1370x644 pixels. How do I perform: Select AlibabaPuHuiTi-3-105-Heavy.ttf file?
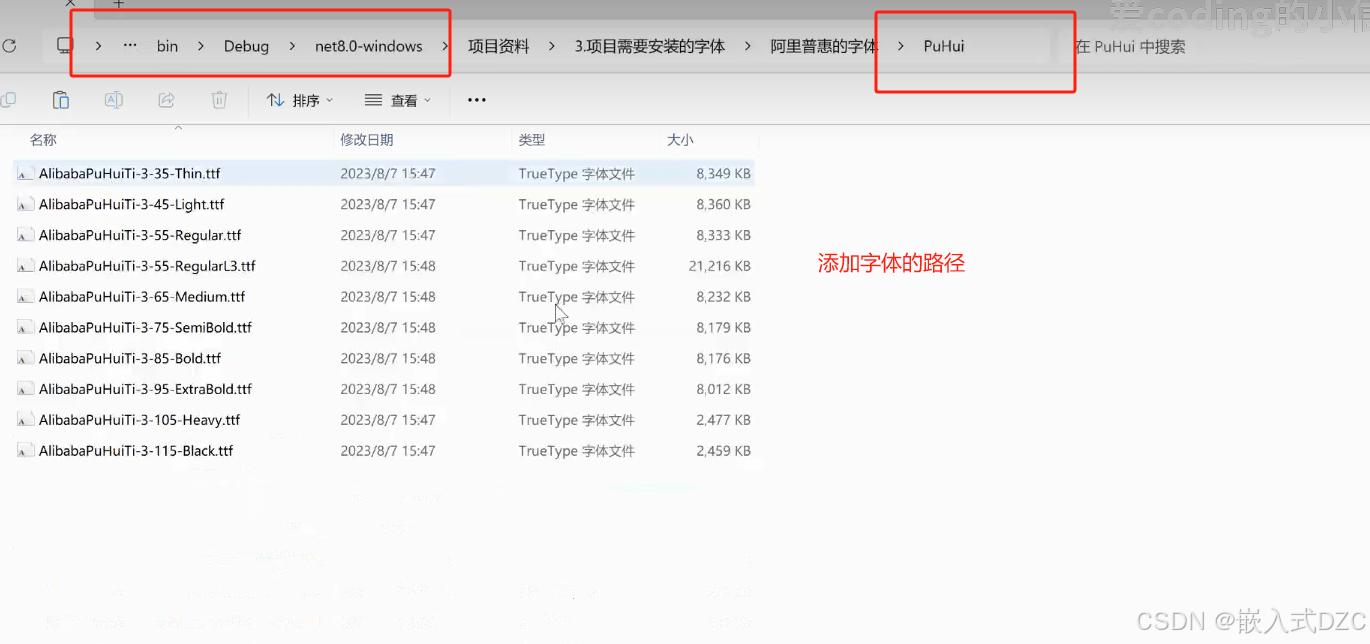384,420
